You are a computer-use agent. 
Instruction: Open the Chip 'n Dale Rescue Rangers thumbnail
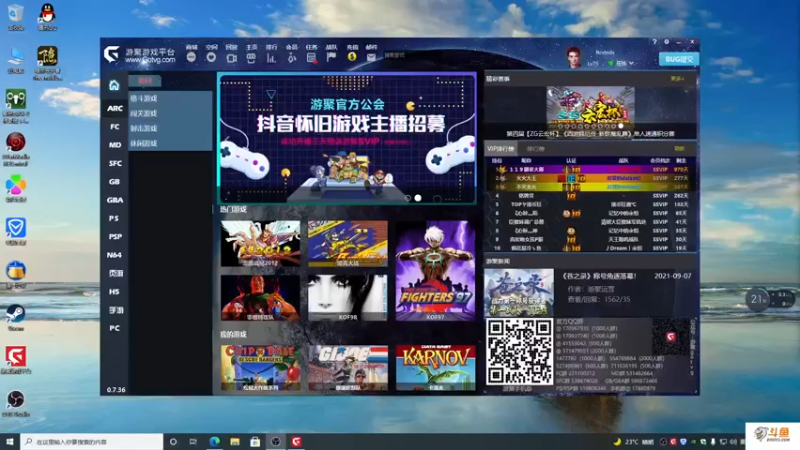[x=260, y=368]
